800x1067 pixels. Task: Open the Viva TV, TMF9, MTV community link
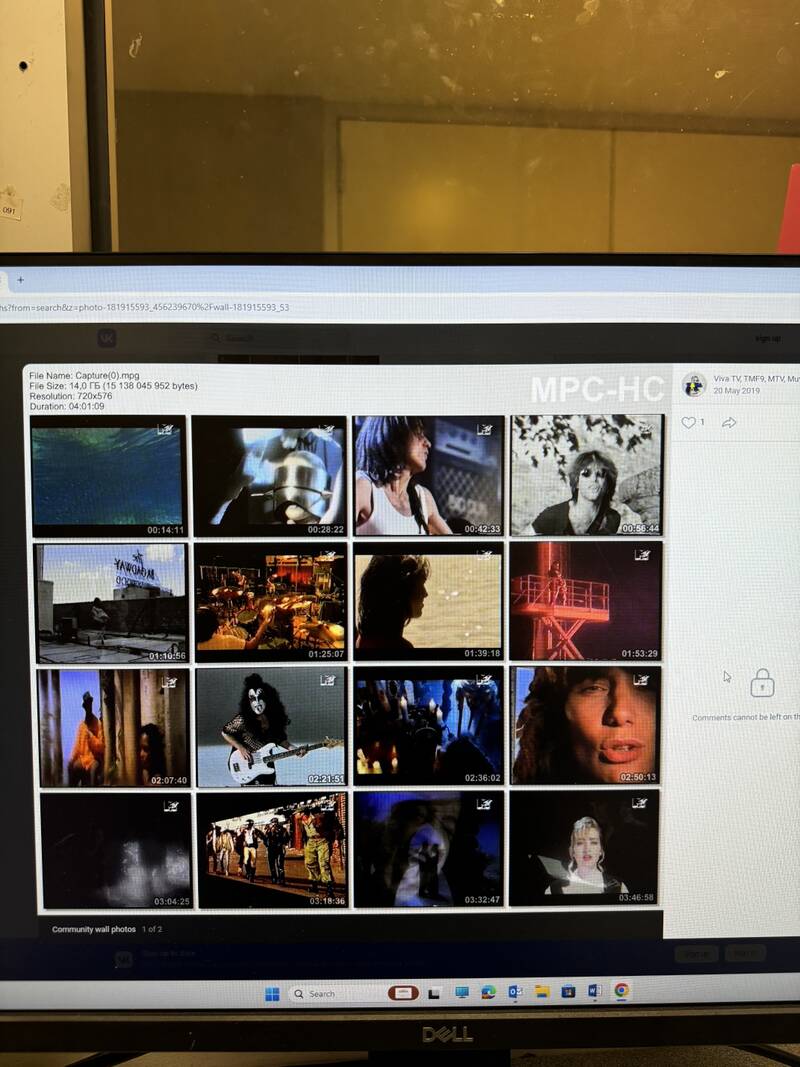coord(755,379)
